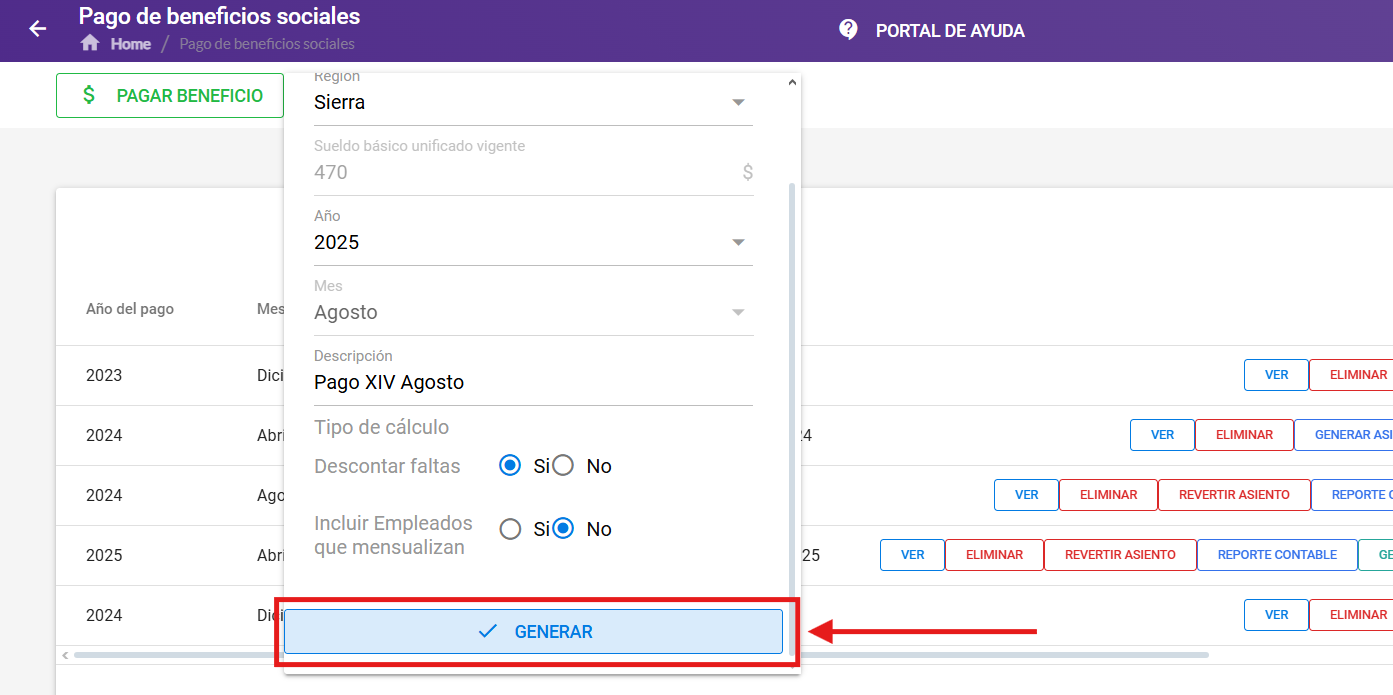The height and width of the screenshot is (695, 1393).
Task: Open the Mes dropdown showing Agosto
Action: pos(533,312)
